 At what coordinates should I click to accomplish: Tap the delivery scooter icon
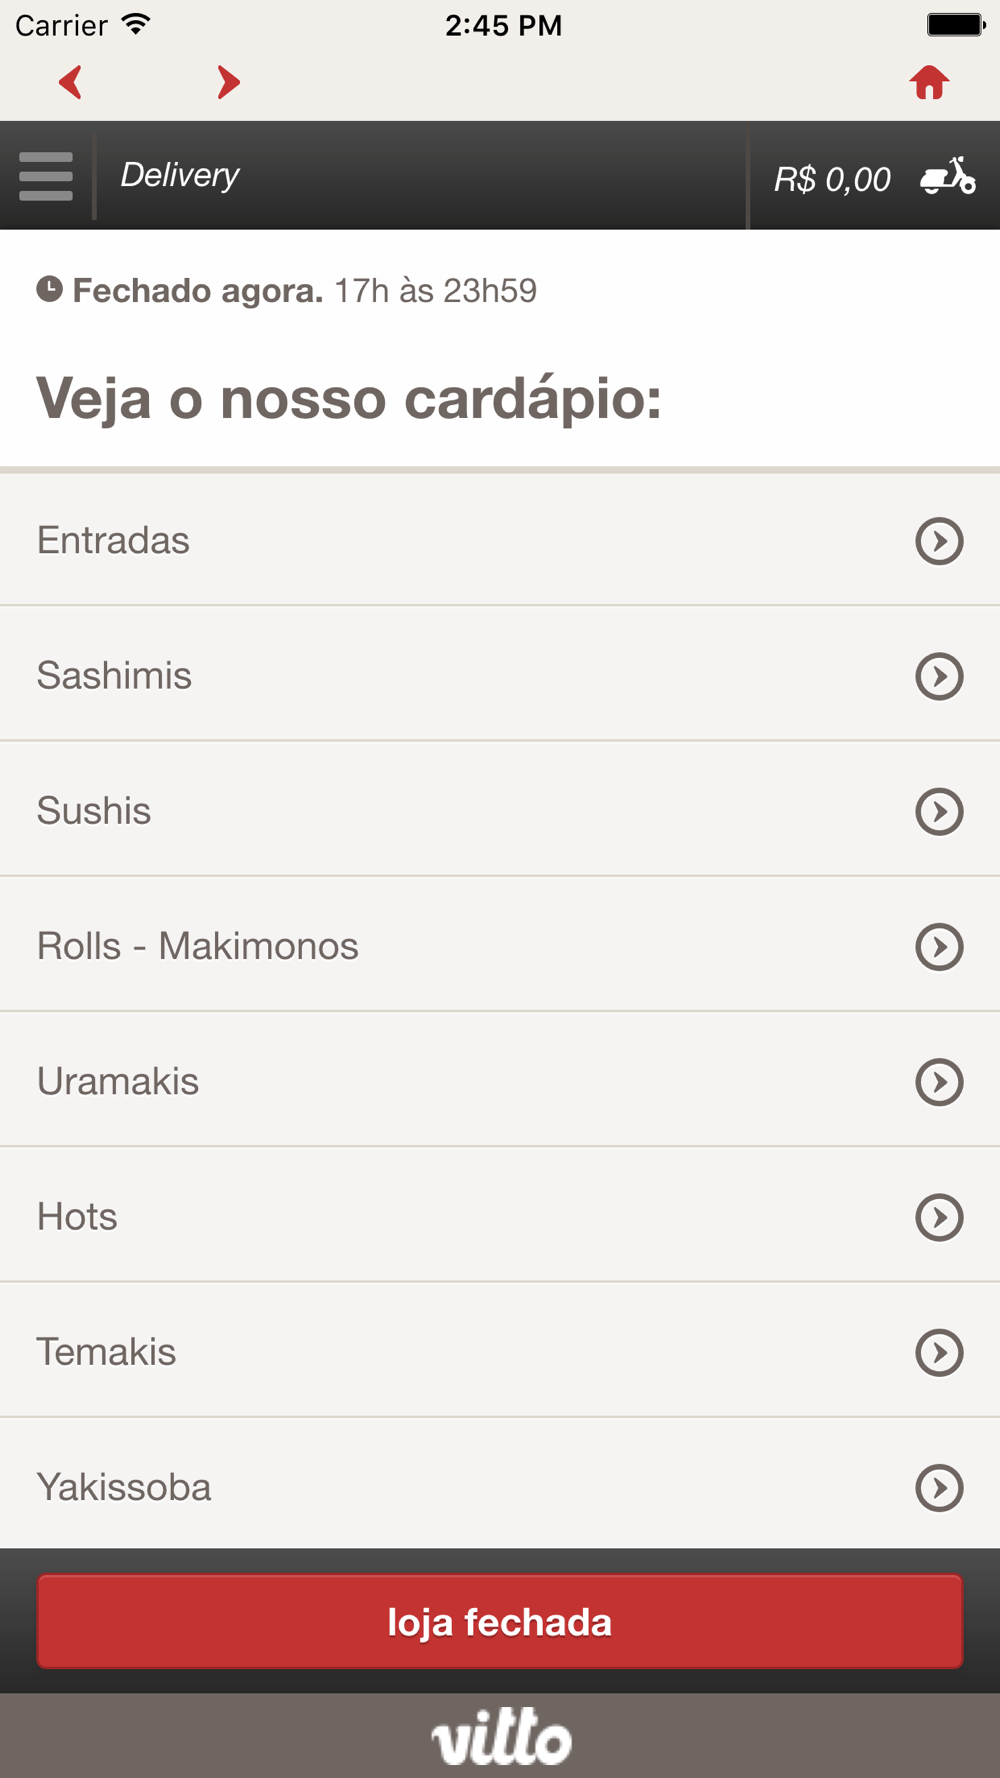tap(947, 176)
